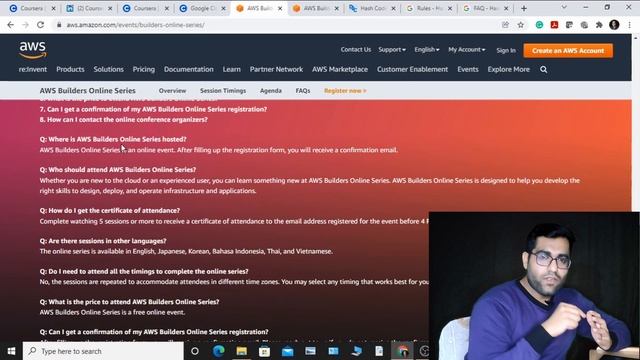Expand the English language dropdown
Viewport: 640px width, 360px height.
427,49
